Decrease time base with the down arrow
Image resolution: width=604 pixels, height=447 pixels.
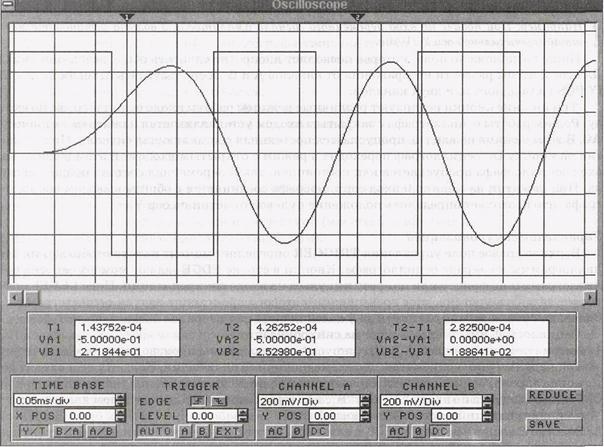point(121,403)
